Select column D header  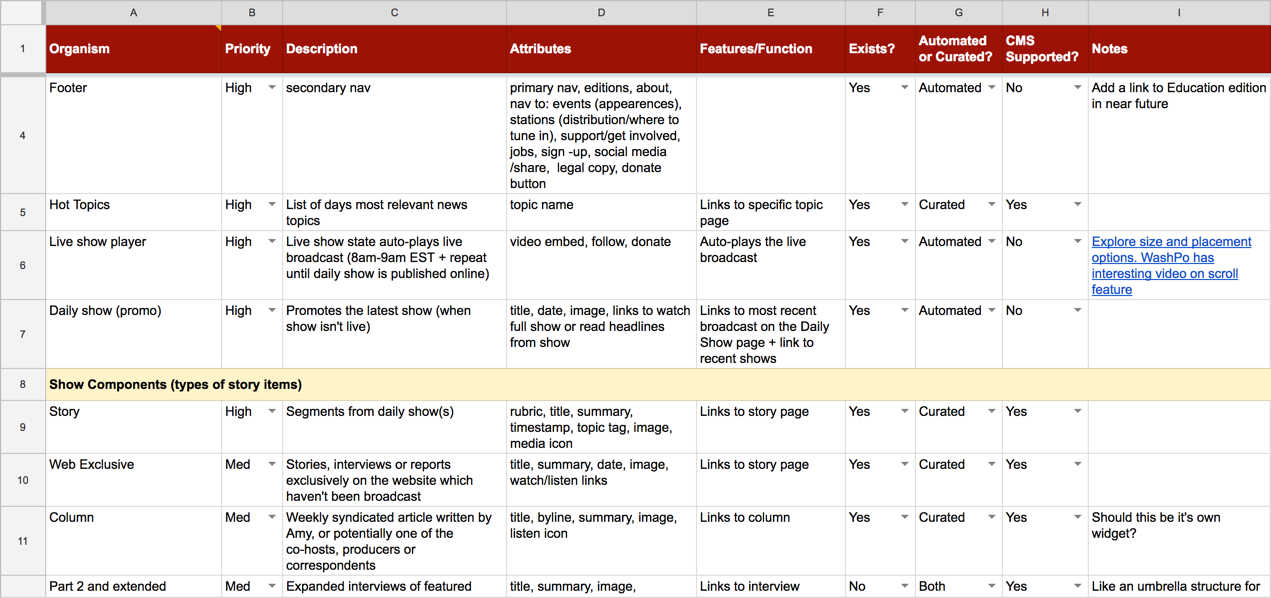601,12
